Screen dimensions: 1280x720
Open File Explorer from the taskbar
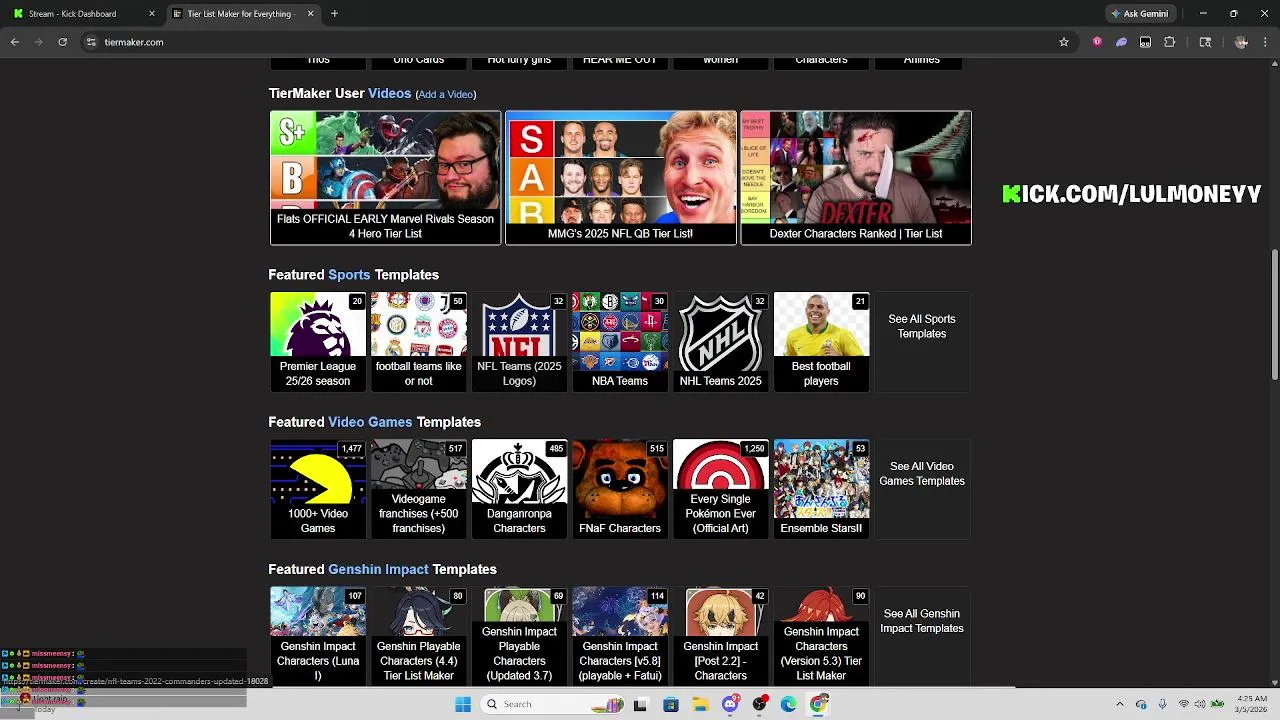(701, 704)
